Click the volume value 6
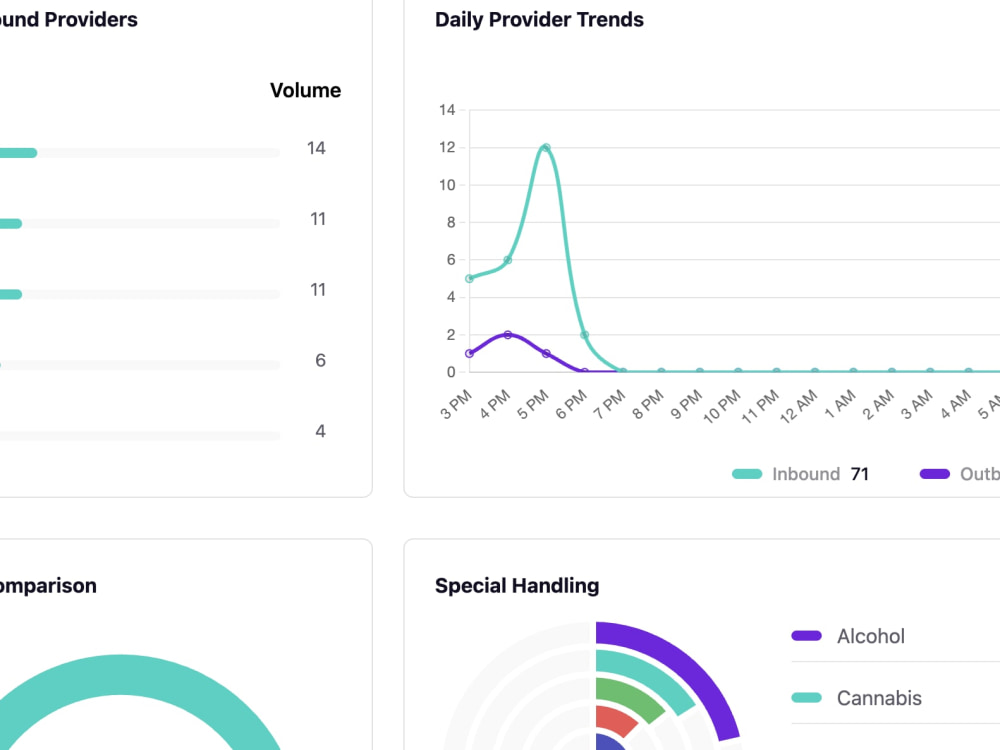The image size is (1000, 750). [320, 361]
